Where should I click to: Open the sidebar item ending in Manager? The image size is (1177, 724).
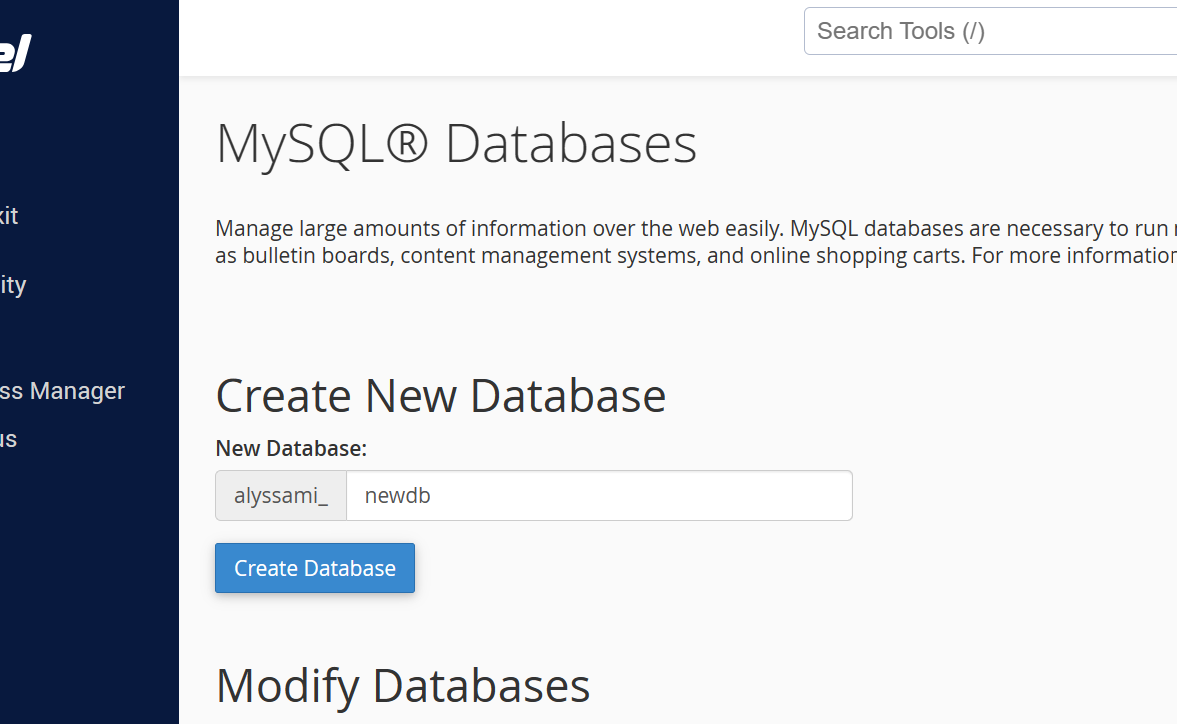[62, 391]
